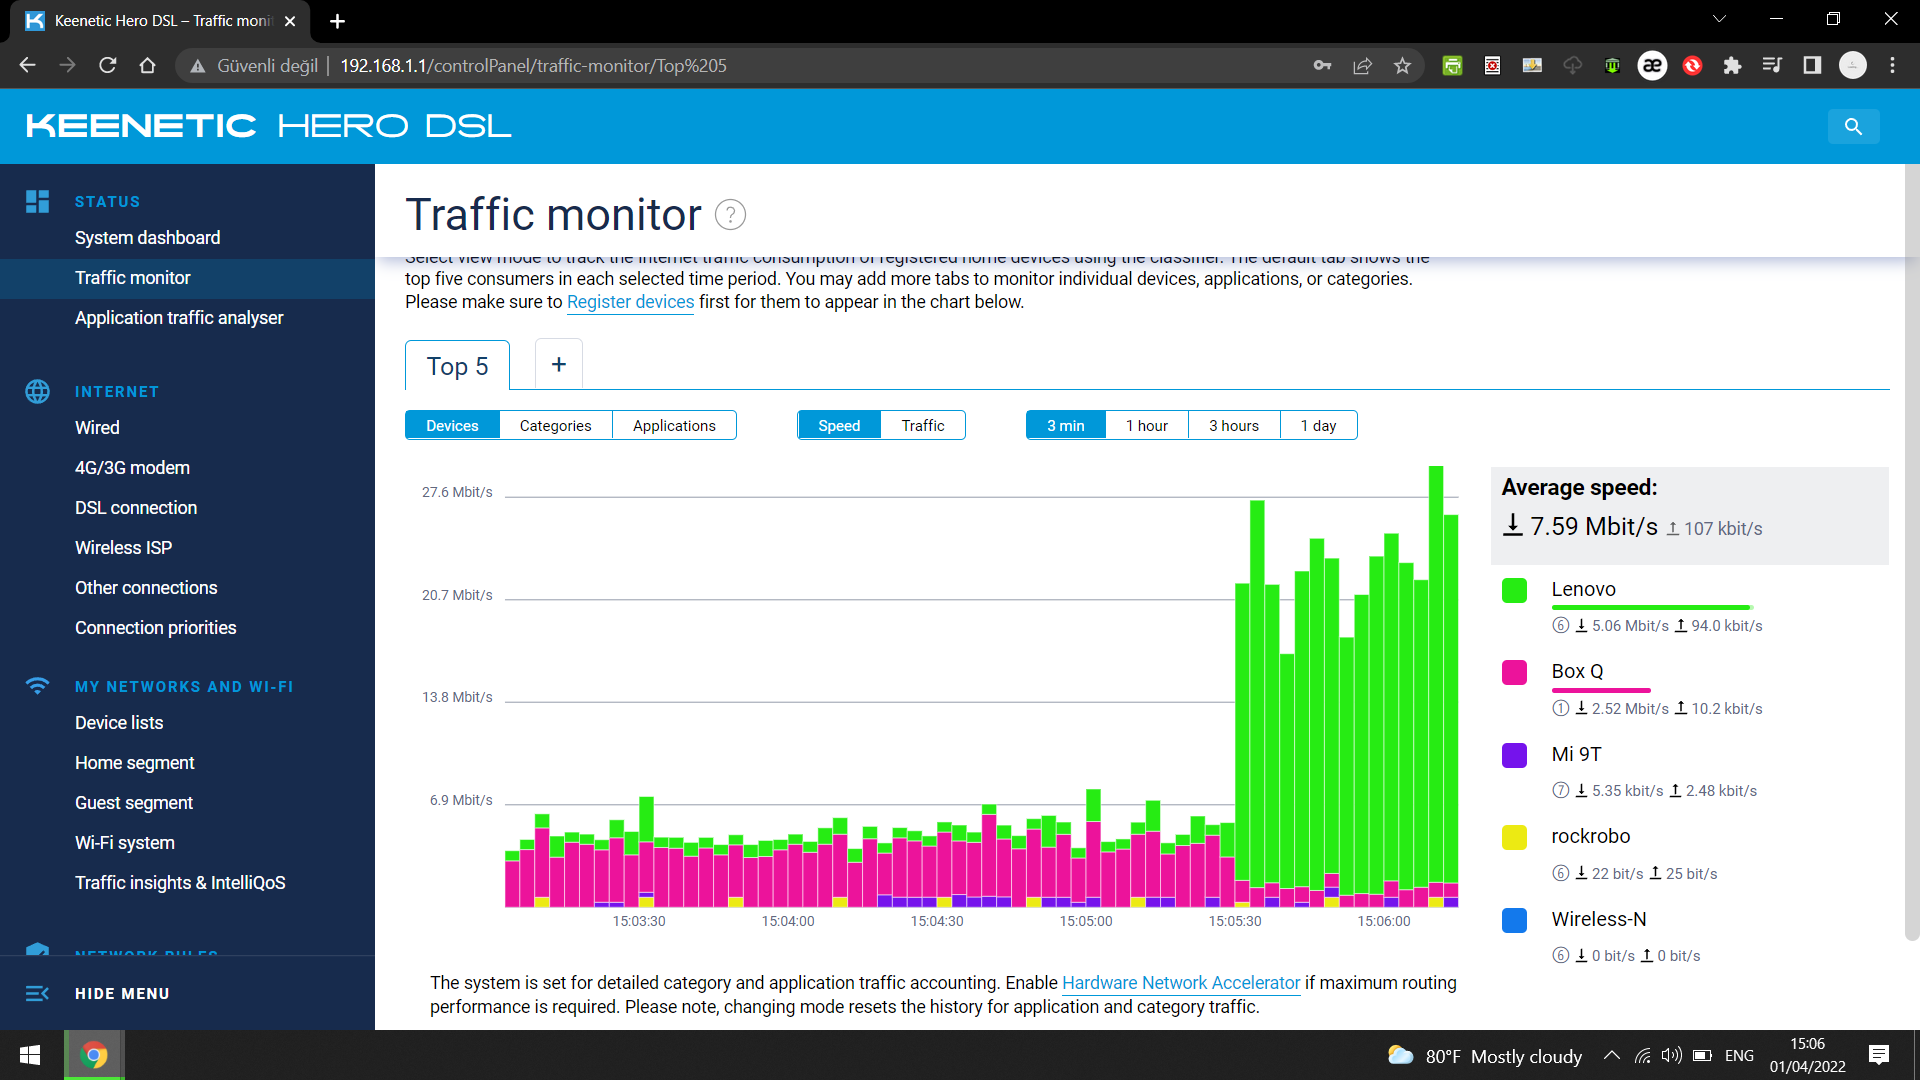Switch chart to Speed mode
Screen dimensions: 1920x1080
tap(839, 425)
